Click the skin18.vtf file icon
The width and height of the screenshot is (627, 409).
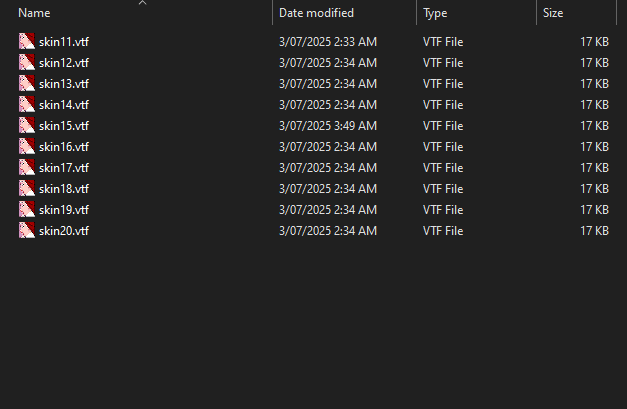26,189
